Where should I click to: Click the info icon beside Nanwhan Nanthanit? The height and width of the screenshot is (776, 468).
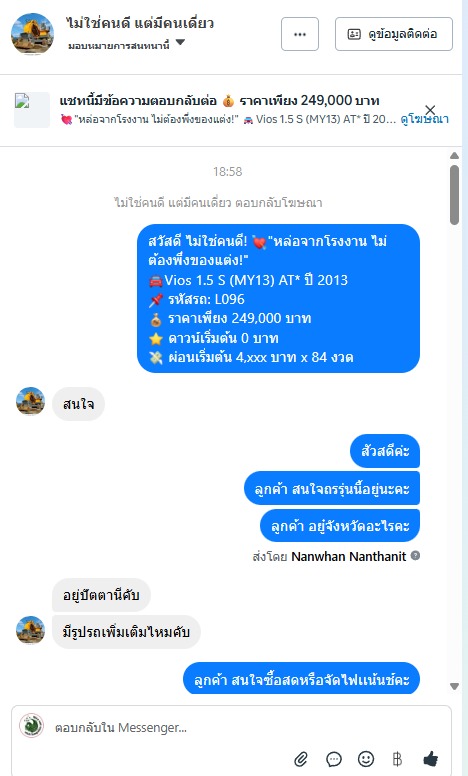tap(416, 555)
